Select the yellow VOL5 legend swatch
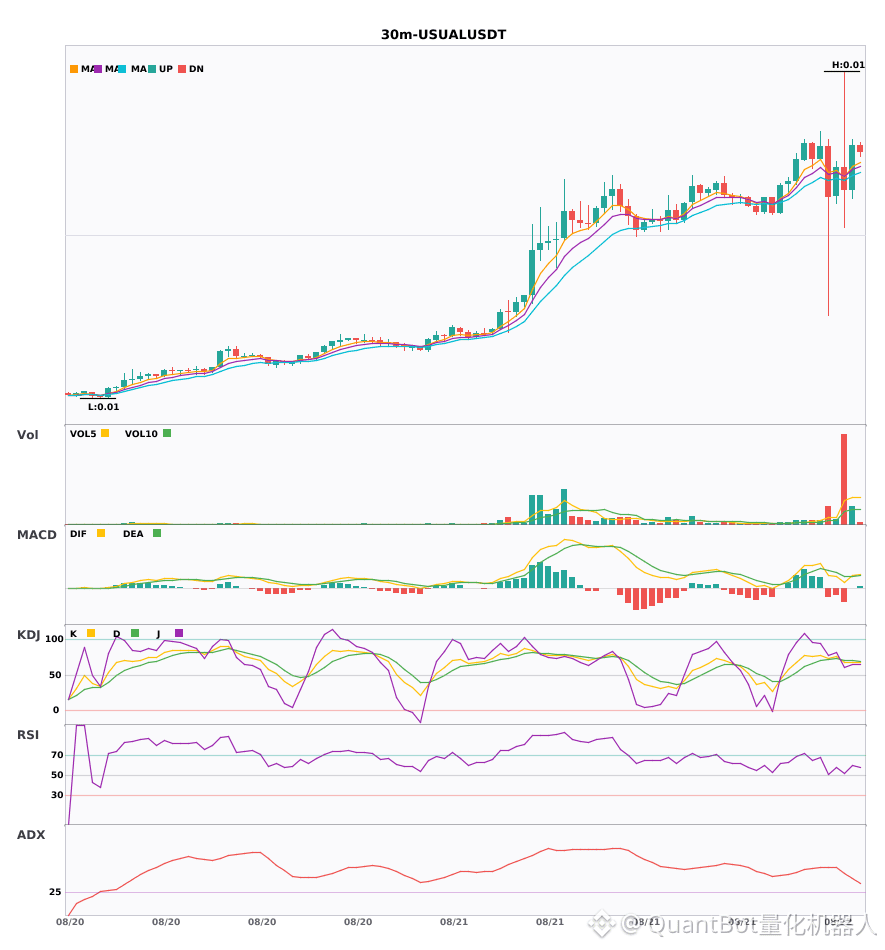 (x=105, y=433)
